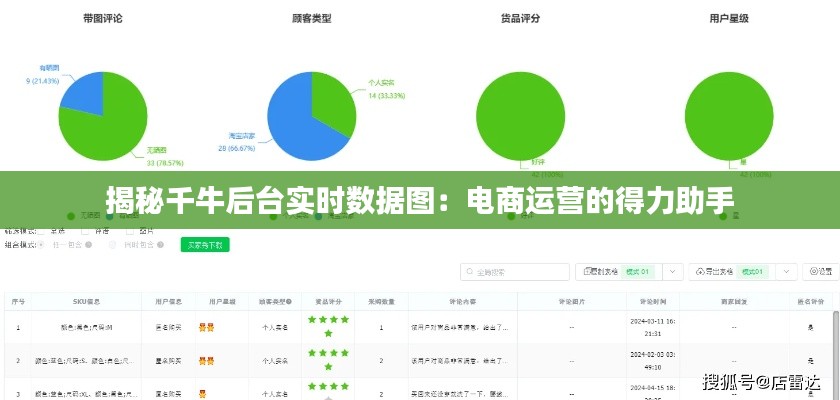840x400 pixels.
Task: Click the five-star rating in row 1
Action: (x=328, y=326)
